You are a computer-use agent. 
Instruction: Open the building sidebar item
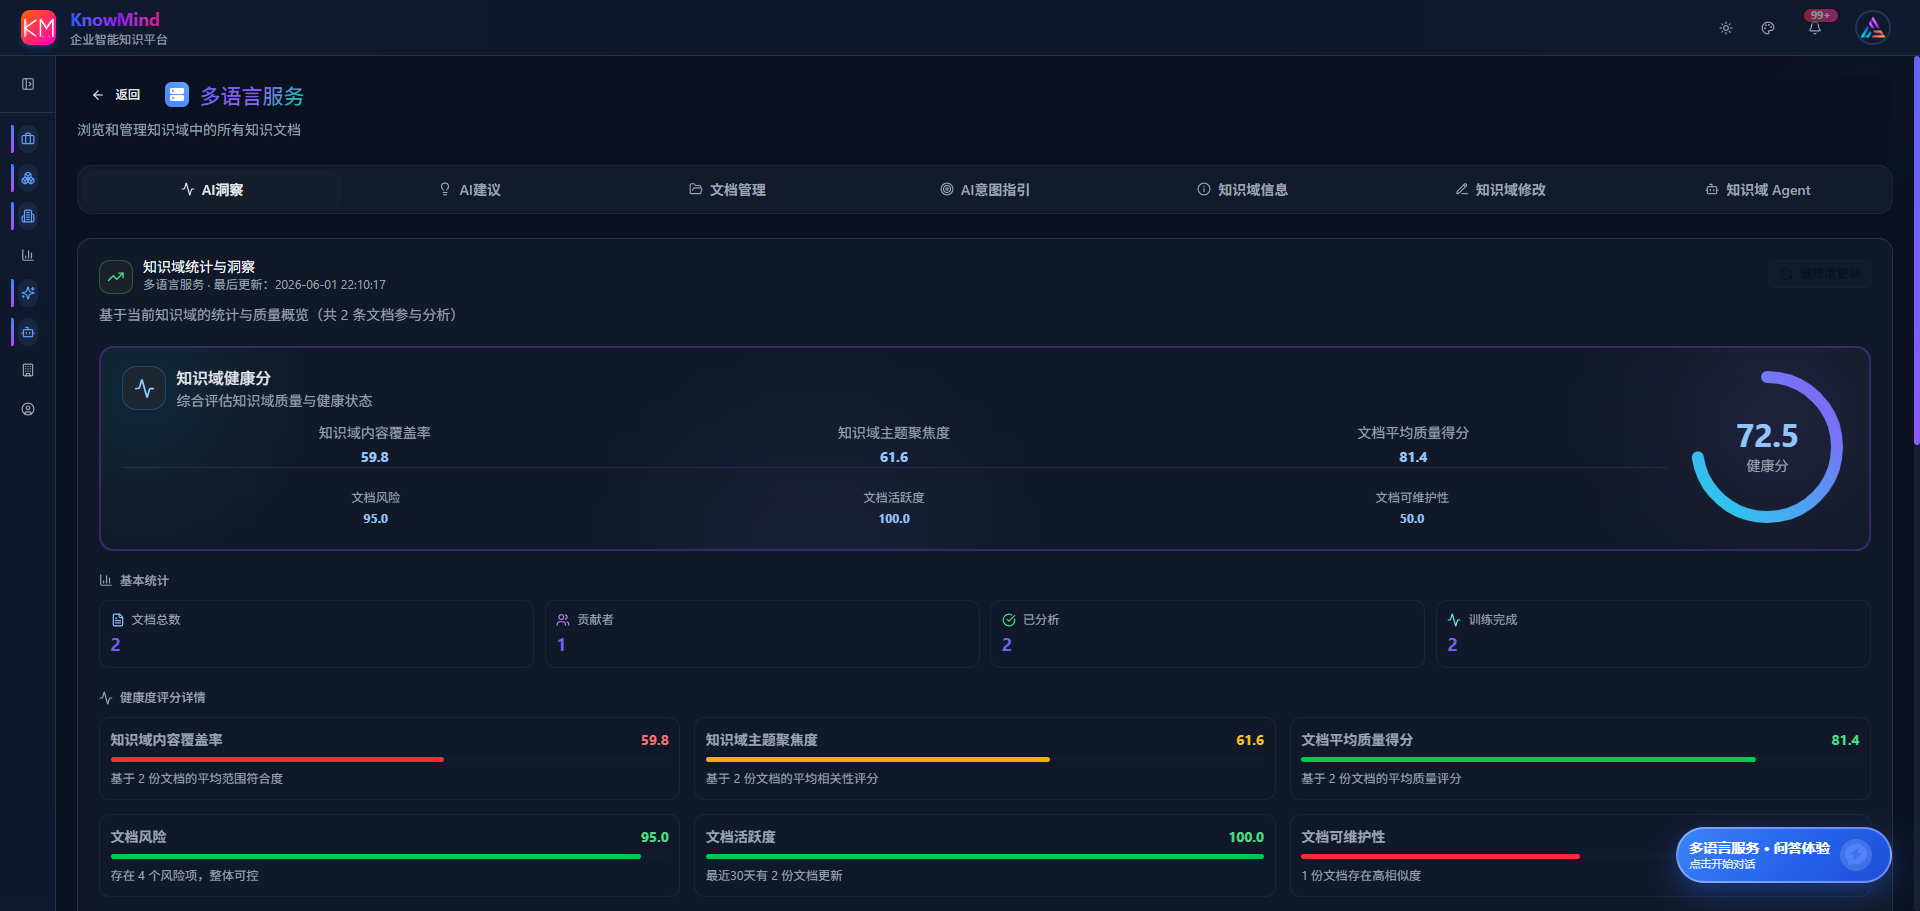pyautogui.click(x=28, y=370)
